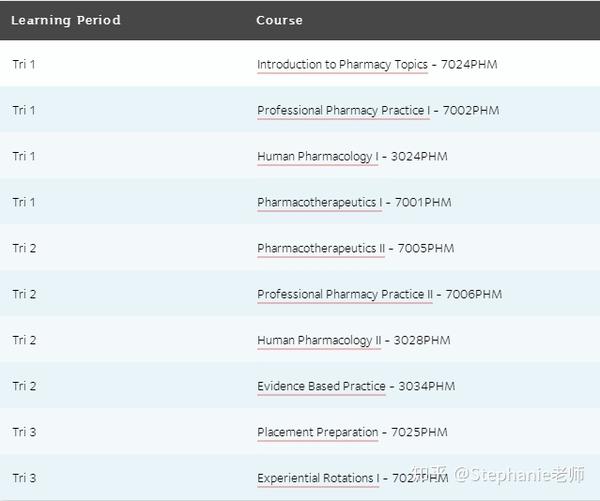Image resolution: width=600 pixels, height=501 pixels.
Task: Click the Course column header
Action: [x=279, y=20]
